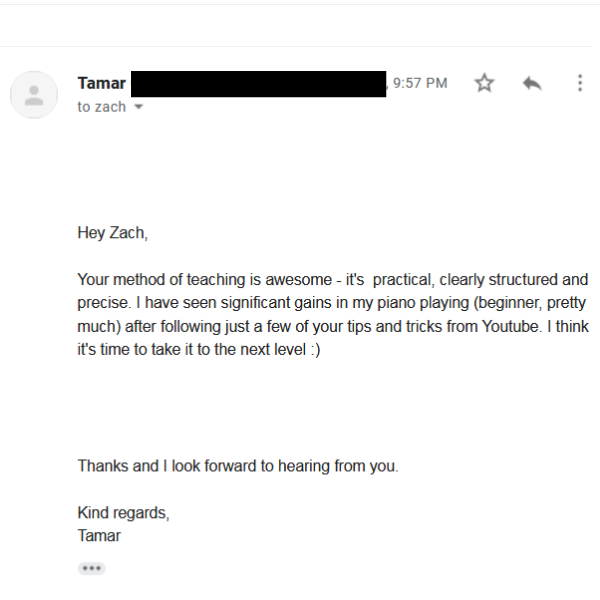Click the "Tamar" signature below Kind regards

[99, 535]
